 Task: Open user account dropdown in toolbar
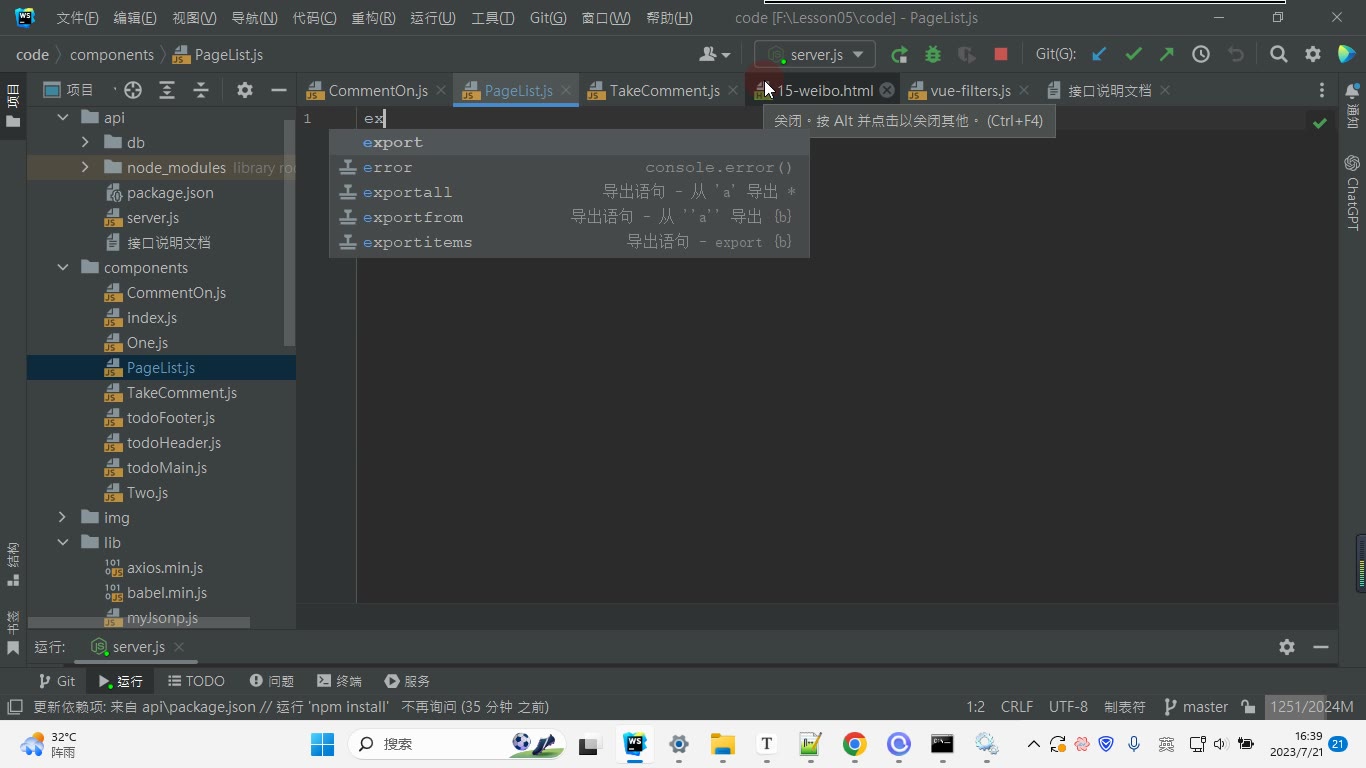pos(715,55)
